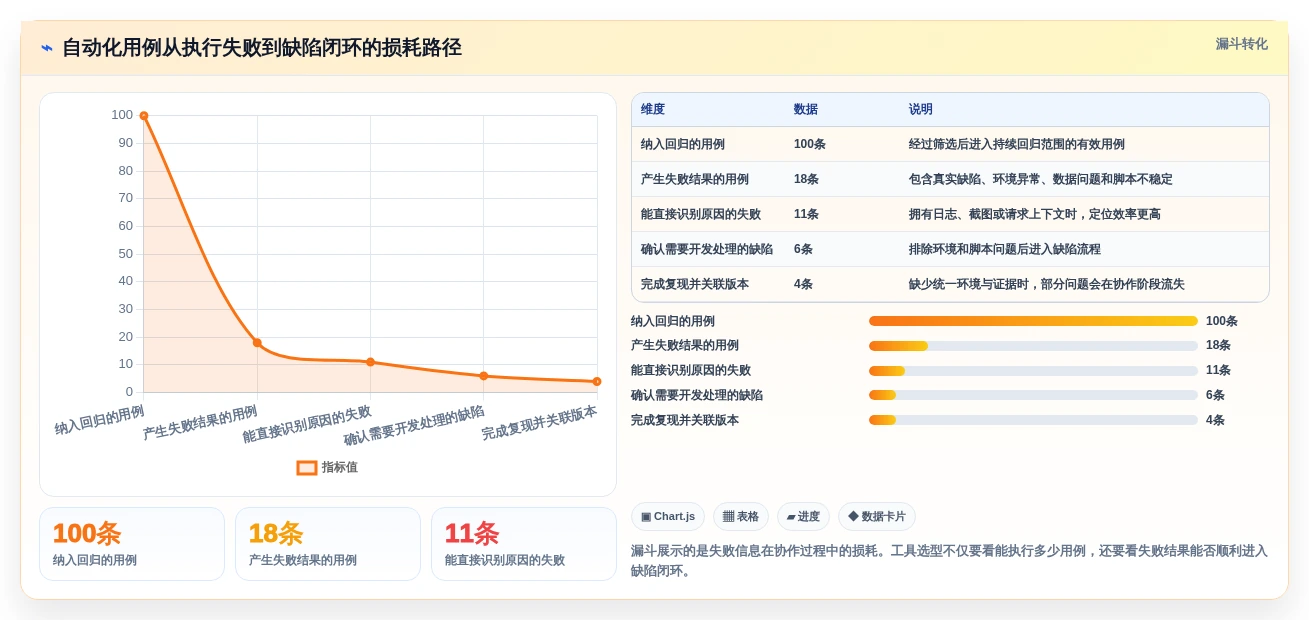Click the 进度 tag pill
This screenshot has height=620, width=1309.
coord(803,517)
